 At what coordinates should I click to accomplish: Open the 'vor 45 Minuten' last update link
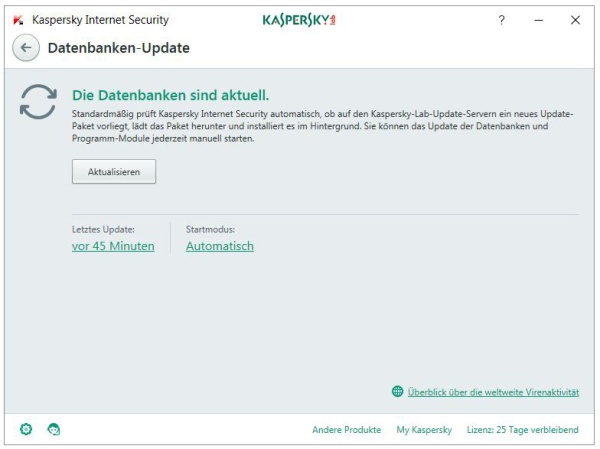tap(113, 246)
